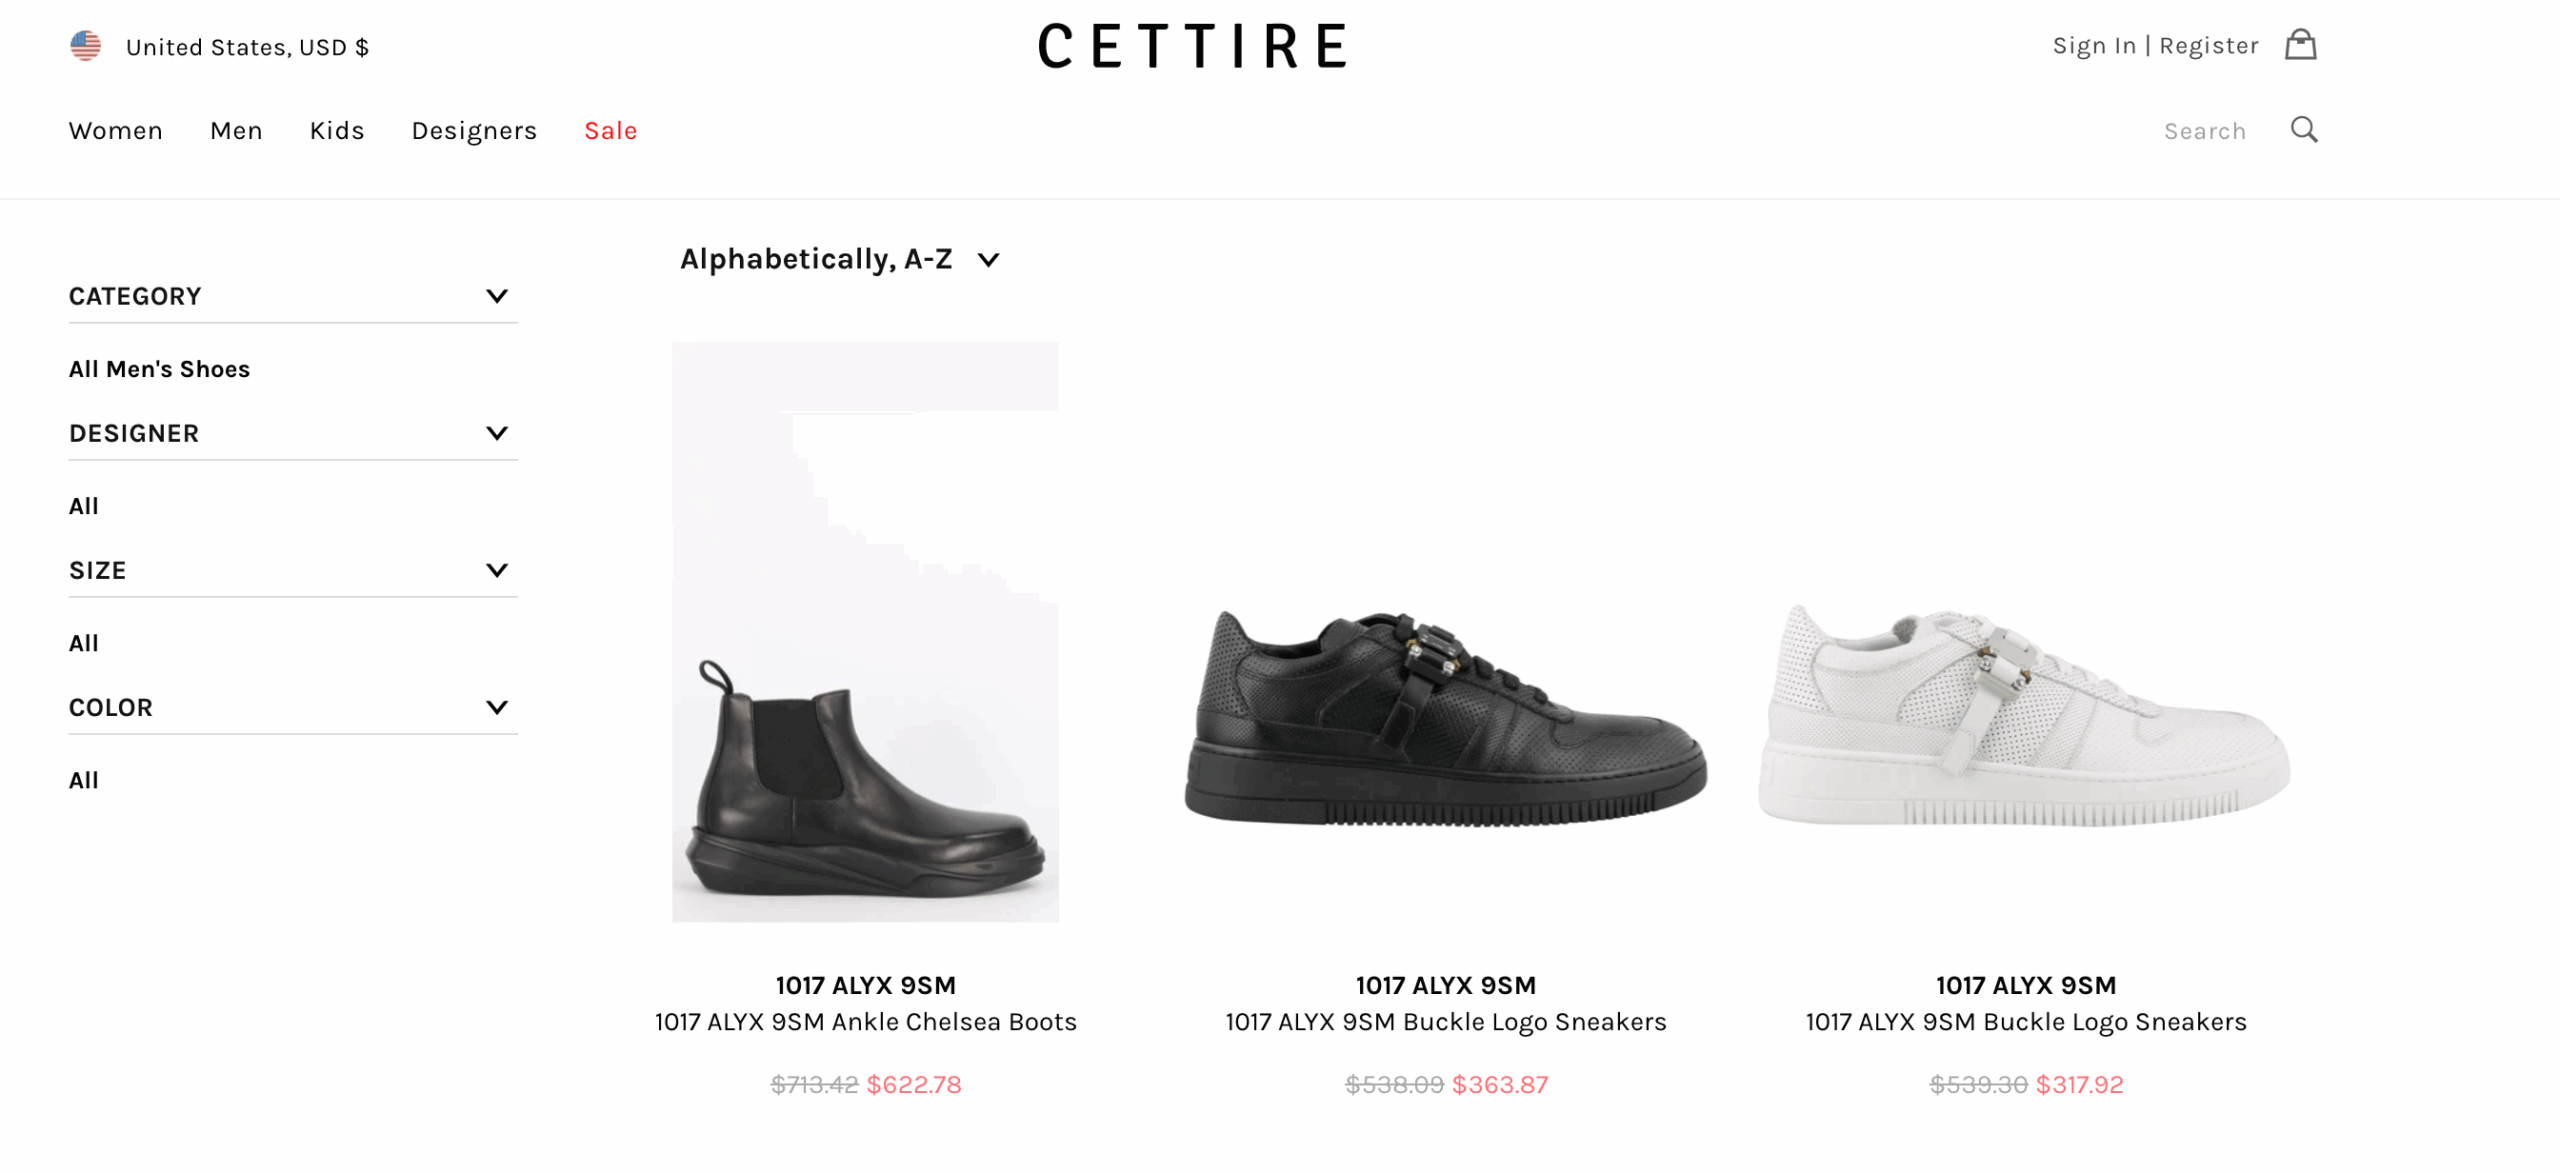The image size is (2560, 1173).
Task: Open the black Buckle Logo Sneakers image
Action: click(x=1446, y=718)
